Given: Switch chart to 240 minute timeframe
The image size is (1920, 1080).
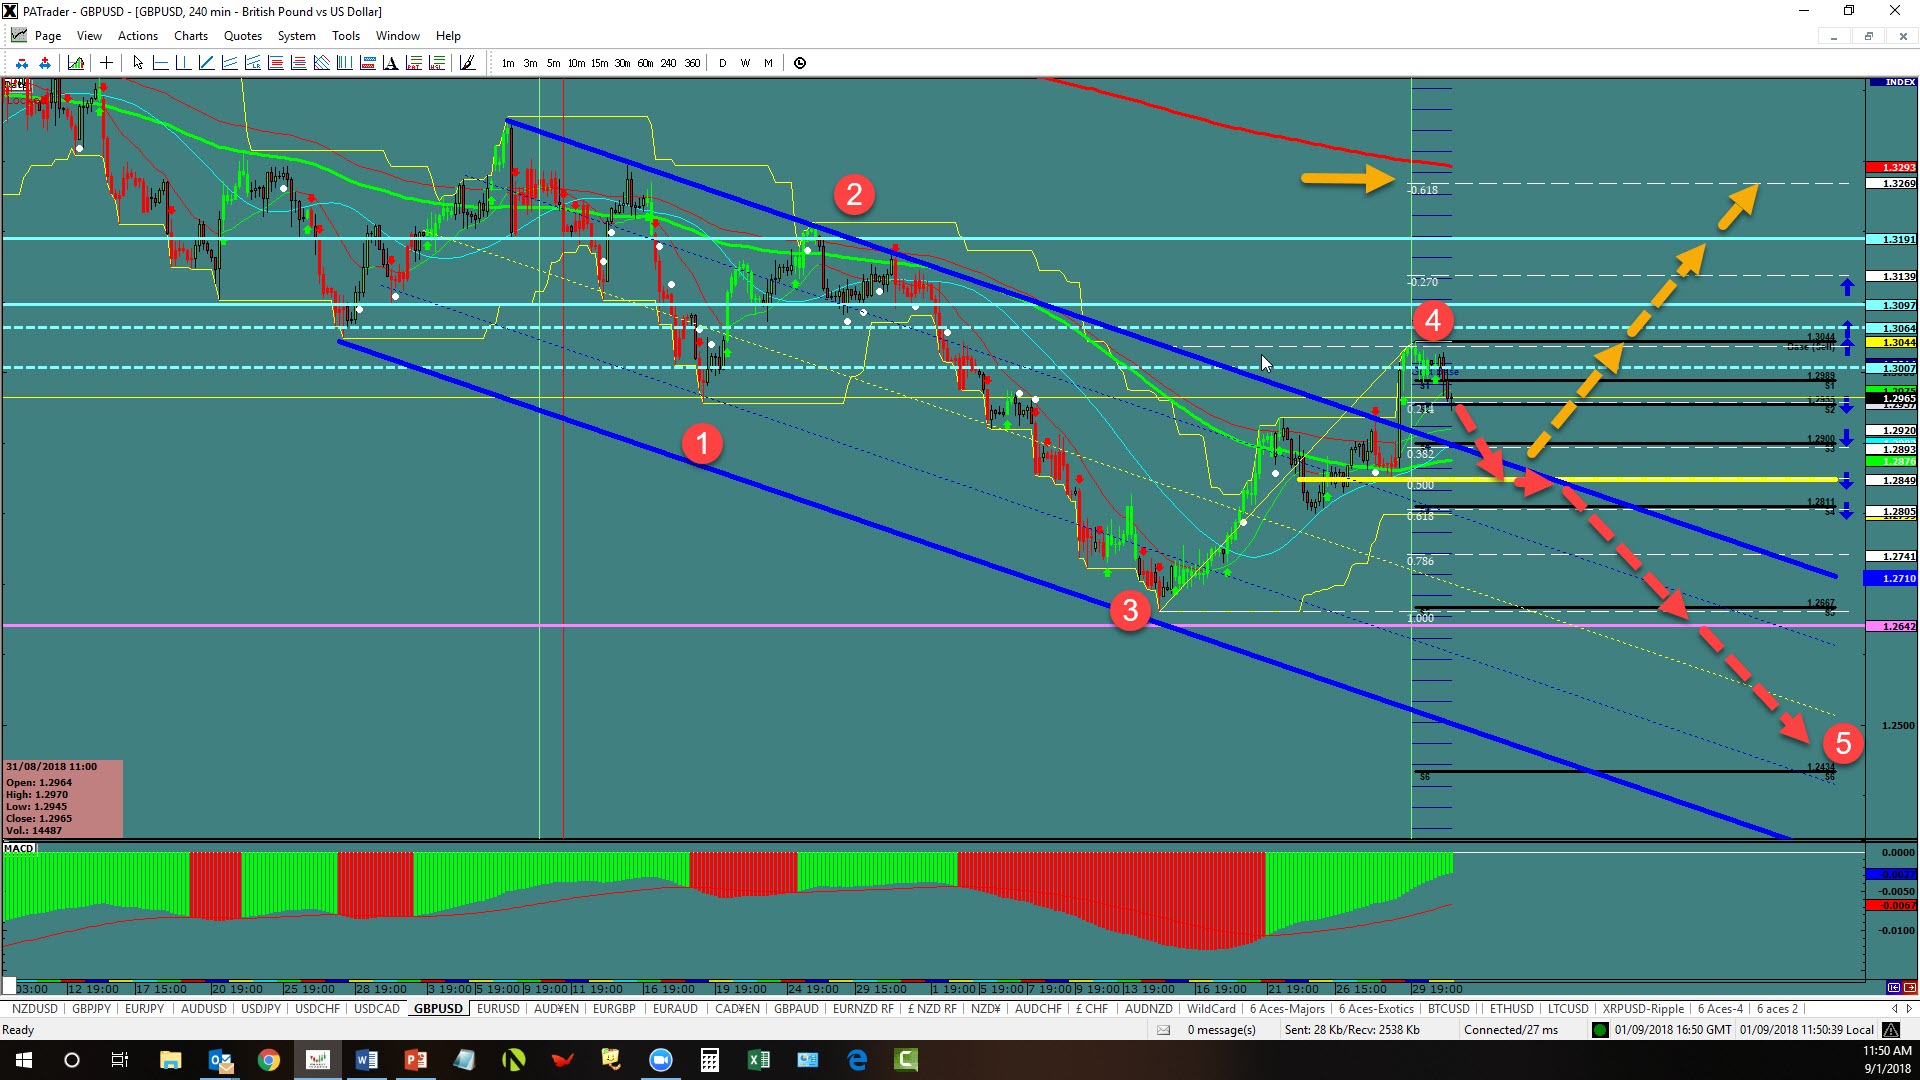Looking at the screenshot, I should click(x=668, y=63).
